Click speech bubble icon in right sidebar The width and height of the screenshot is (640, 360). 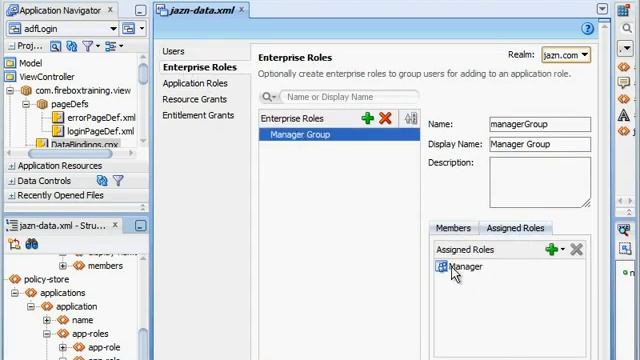[x=624, y=83]
